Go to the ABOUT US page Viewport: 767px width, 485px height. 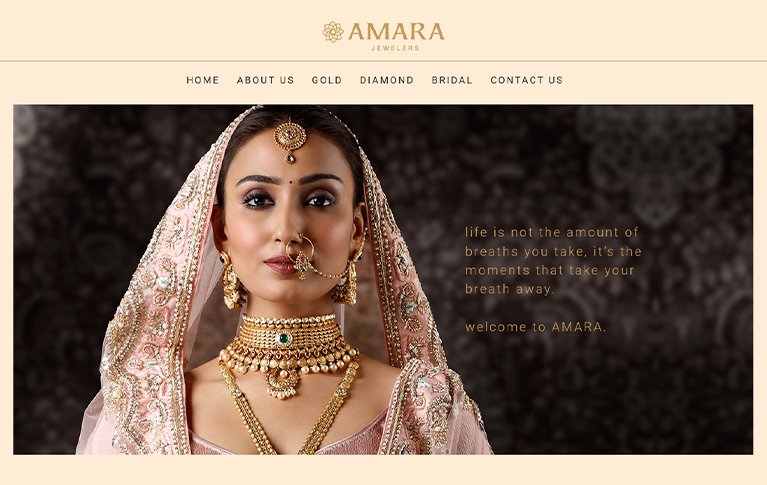tap(266, 80)
